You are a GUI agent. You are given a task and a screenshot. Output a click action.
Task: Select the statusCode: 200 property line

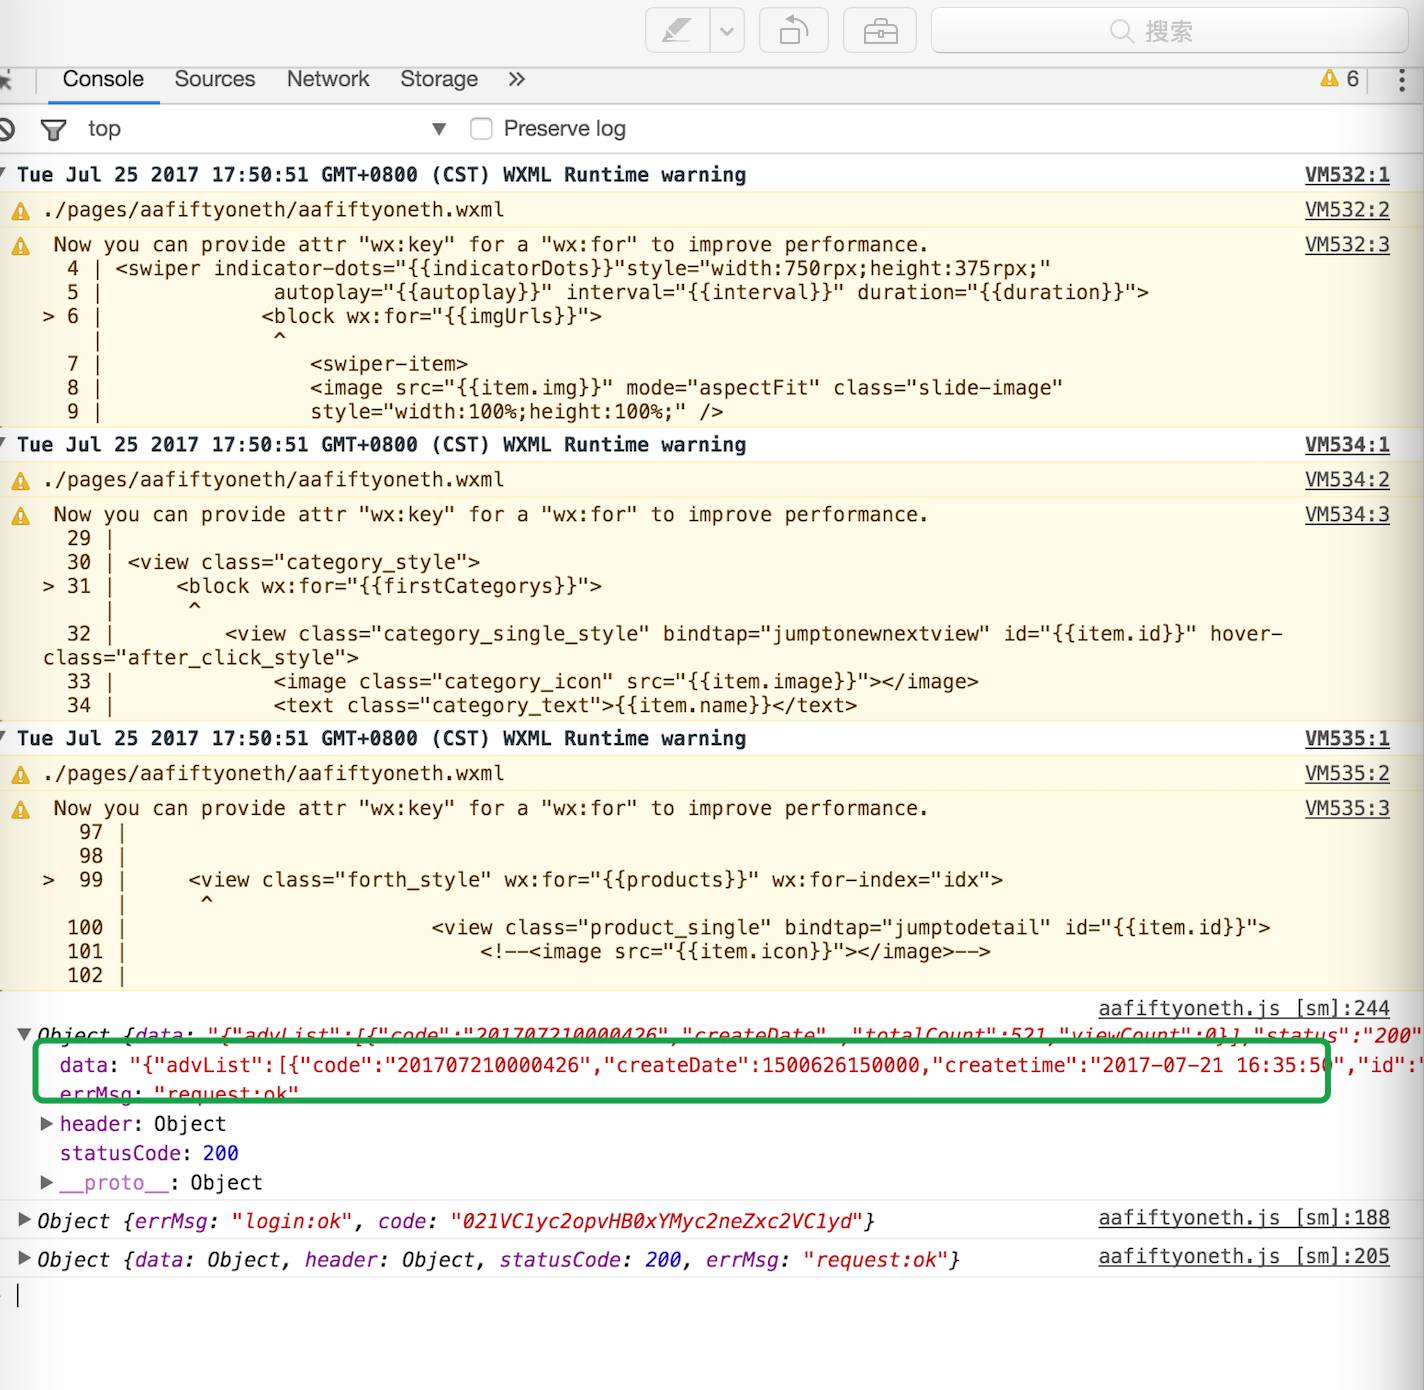(149, 1154)
